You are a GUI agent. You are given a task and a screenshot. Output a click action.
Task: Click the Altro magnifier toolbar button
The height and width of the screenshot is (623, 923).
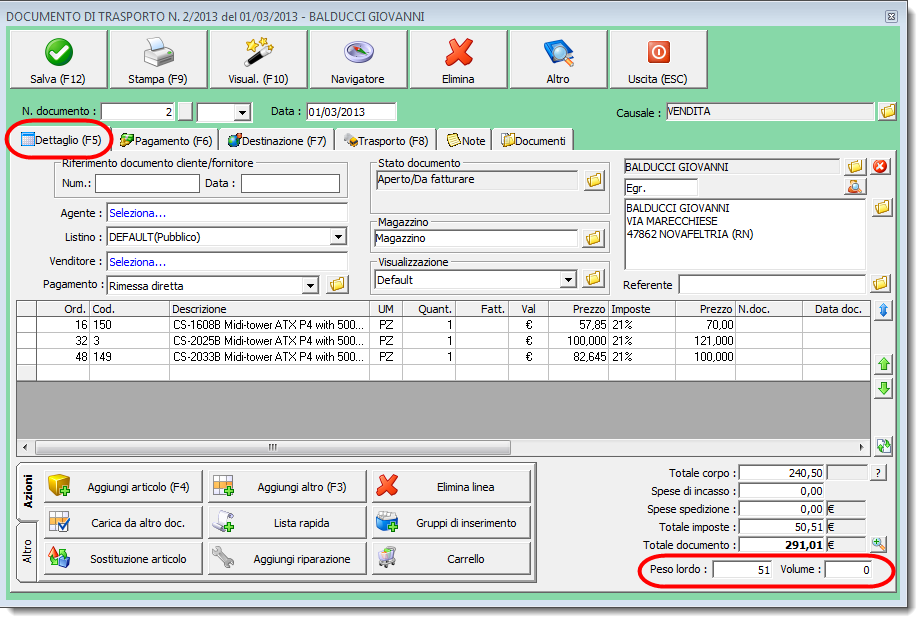point(558,59)
